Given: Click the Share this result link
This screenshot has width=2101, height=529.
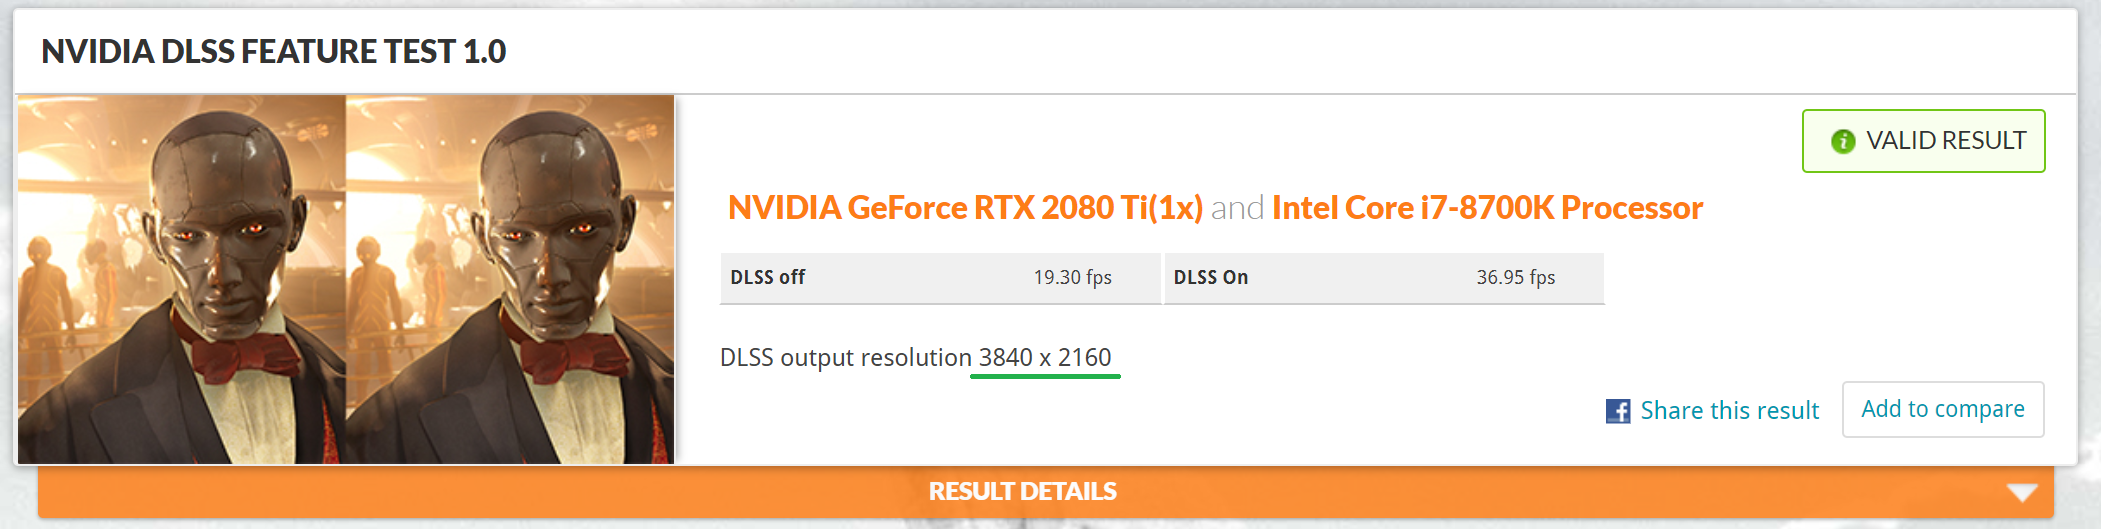Looking at the screenshot, I should coord(1729,411).
